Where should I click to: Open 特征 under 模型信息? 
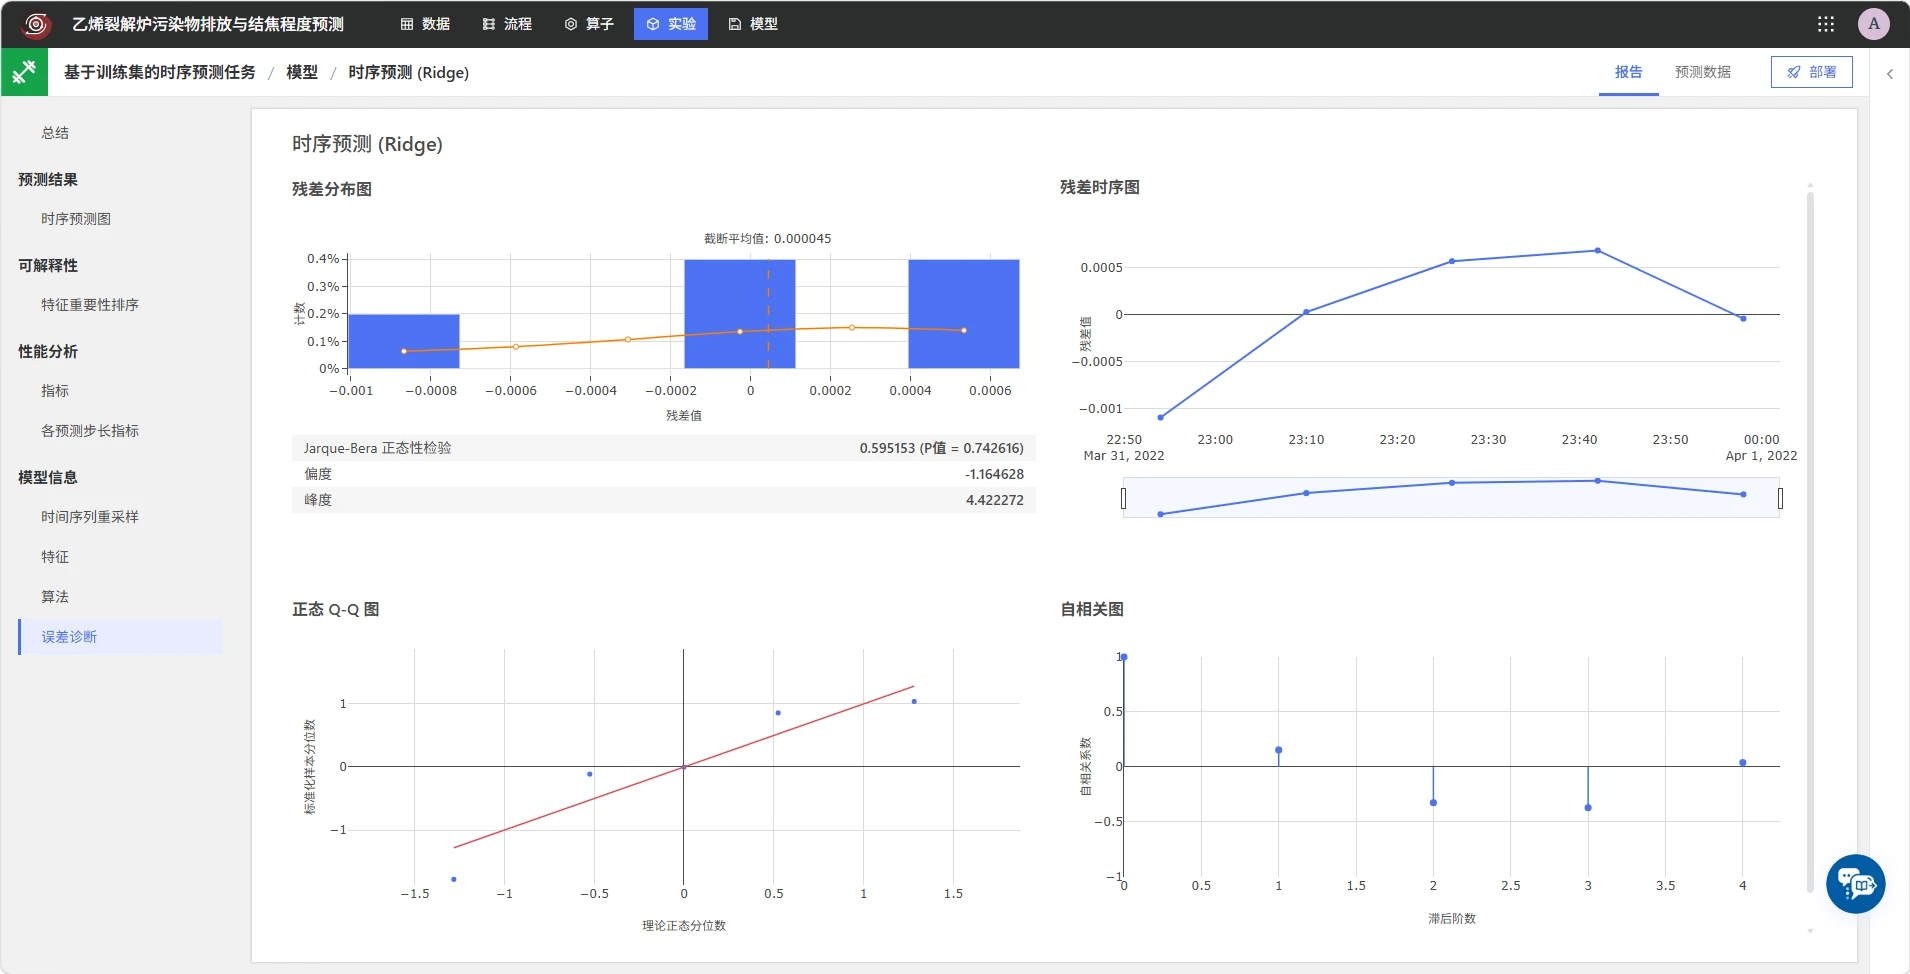(x=55, y=557)
